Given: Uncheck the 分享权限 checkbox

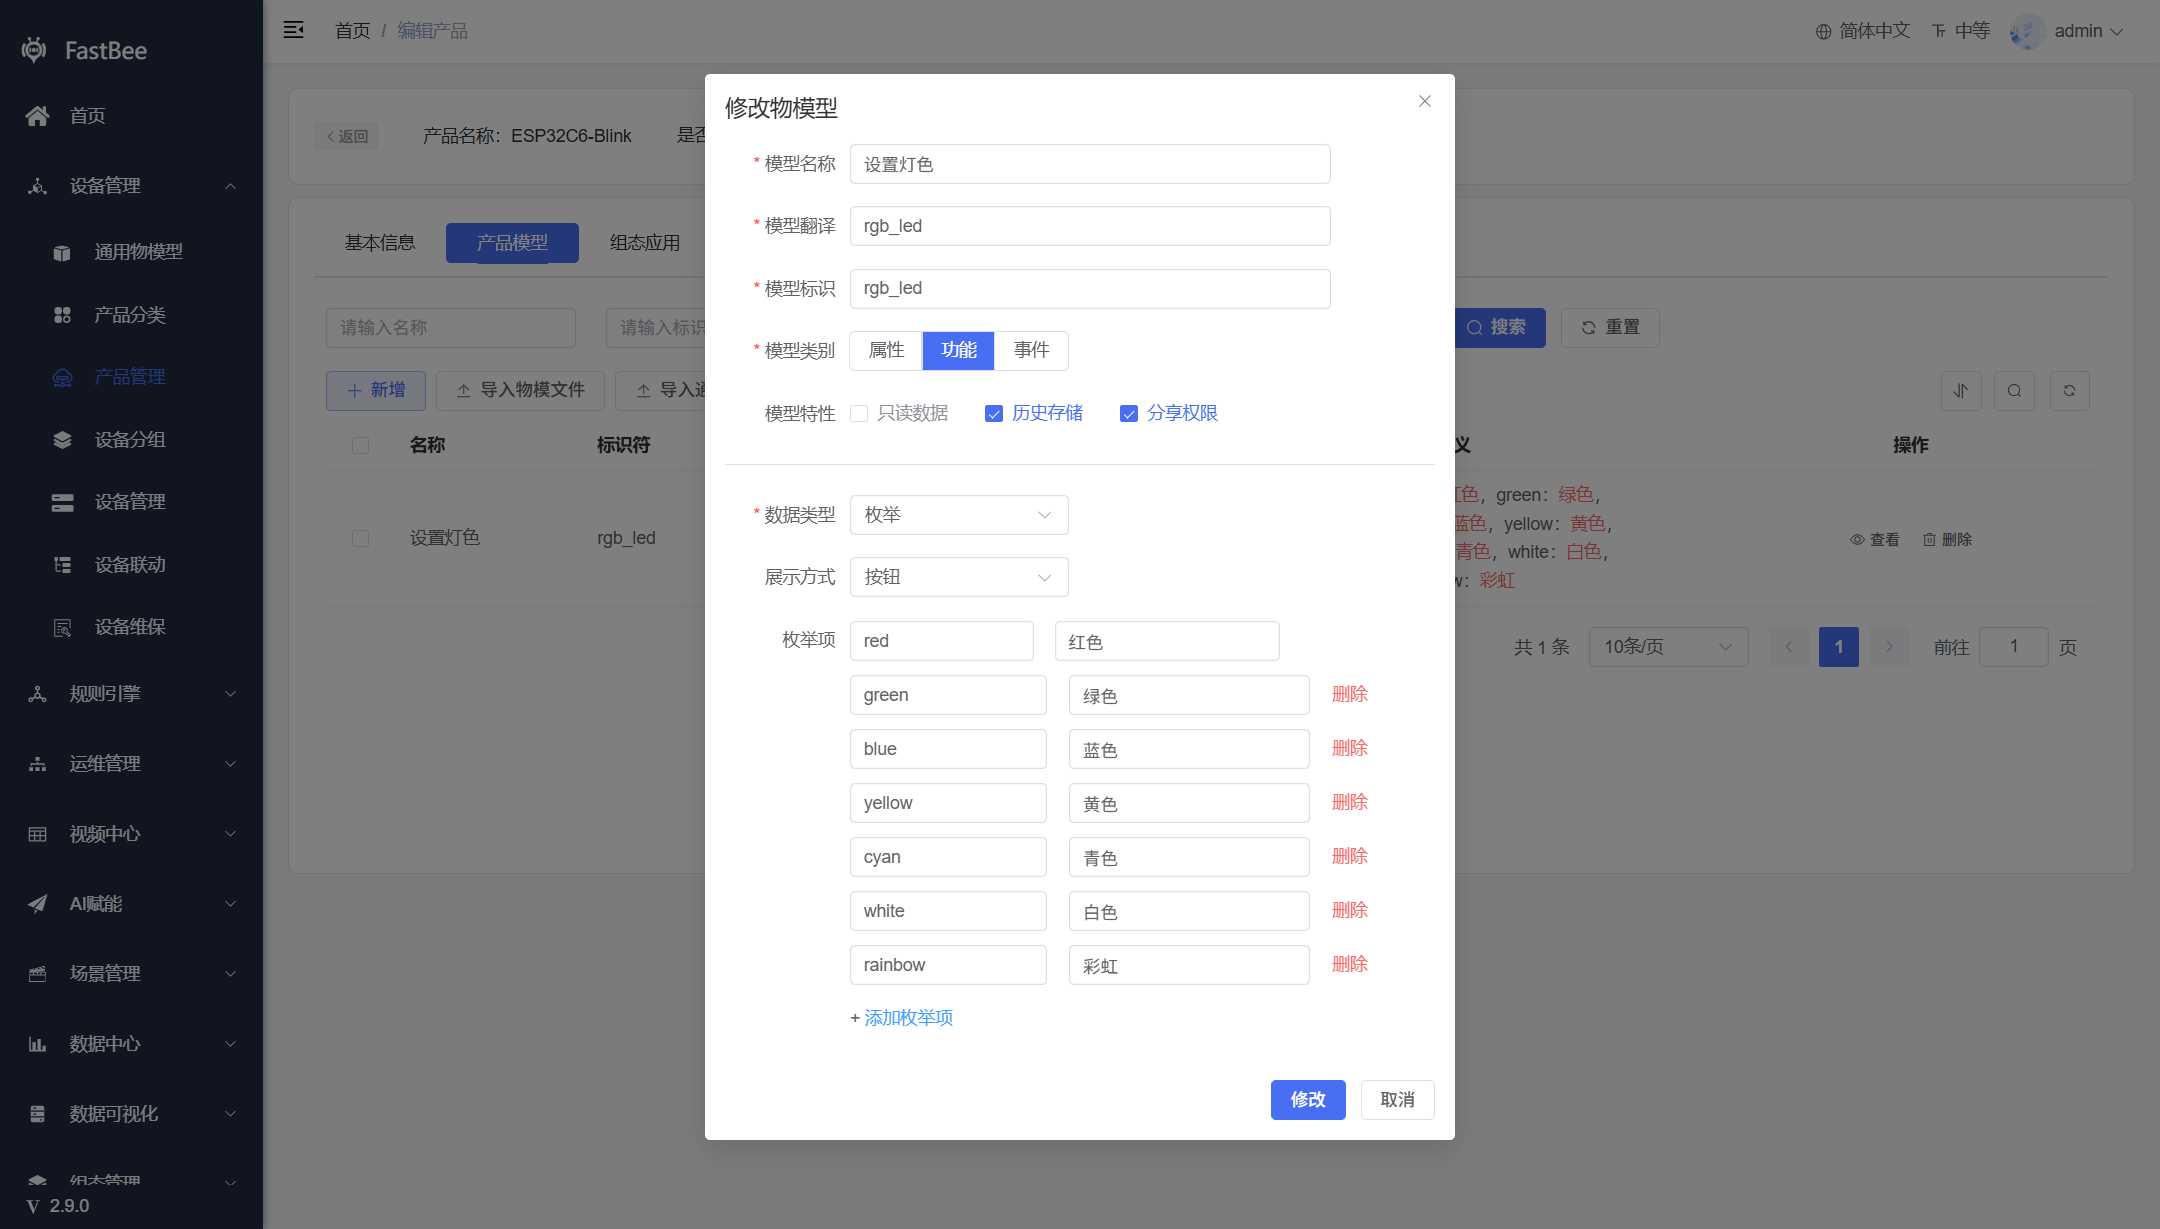Looking at the screenshot, I should [x=1128, y=413].
